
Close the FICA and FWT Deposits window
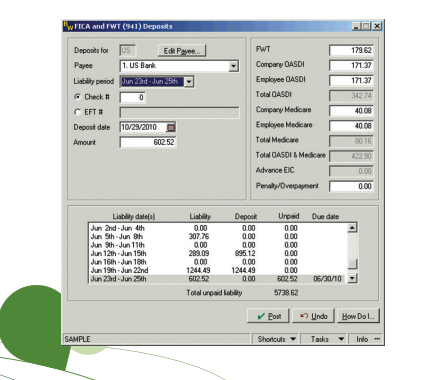point(377,26)
